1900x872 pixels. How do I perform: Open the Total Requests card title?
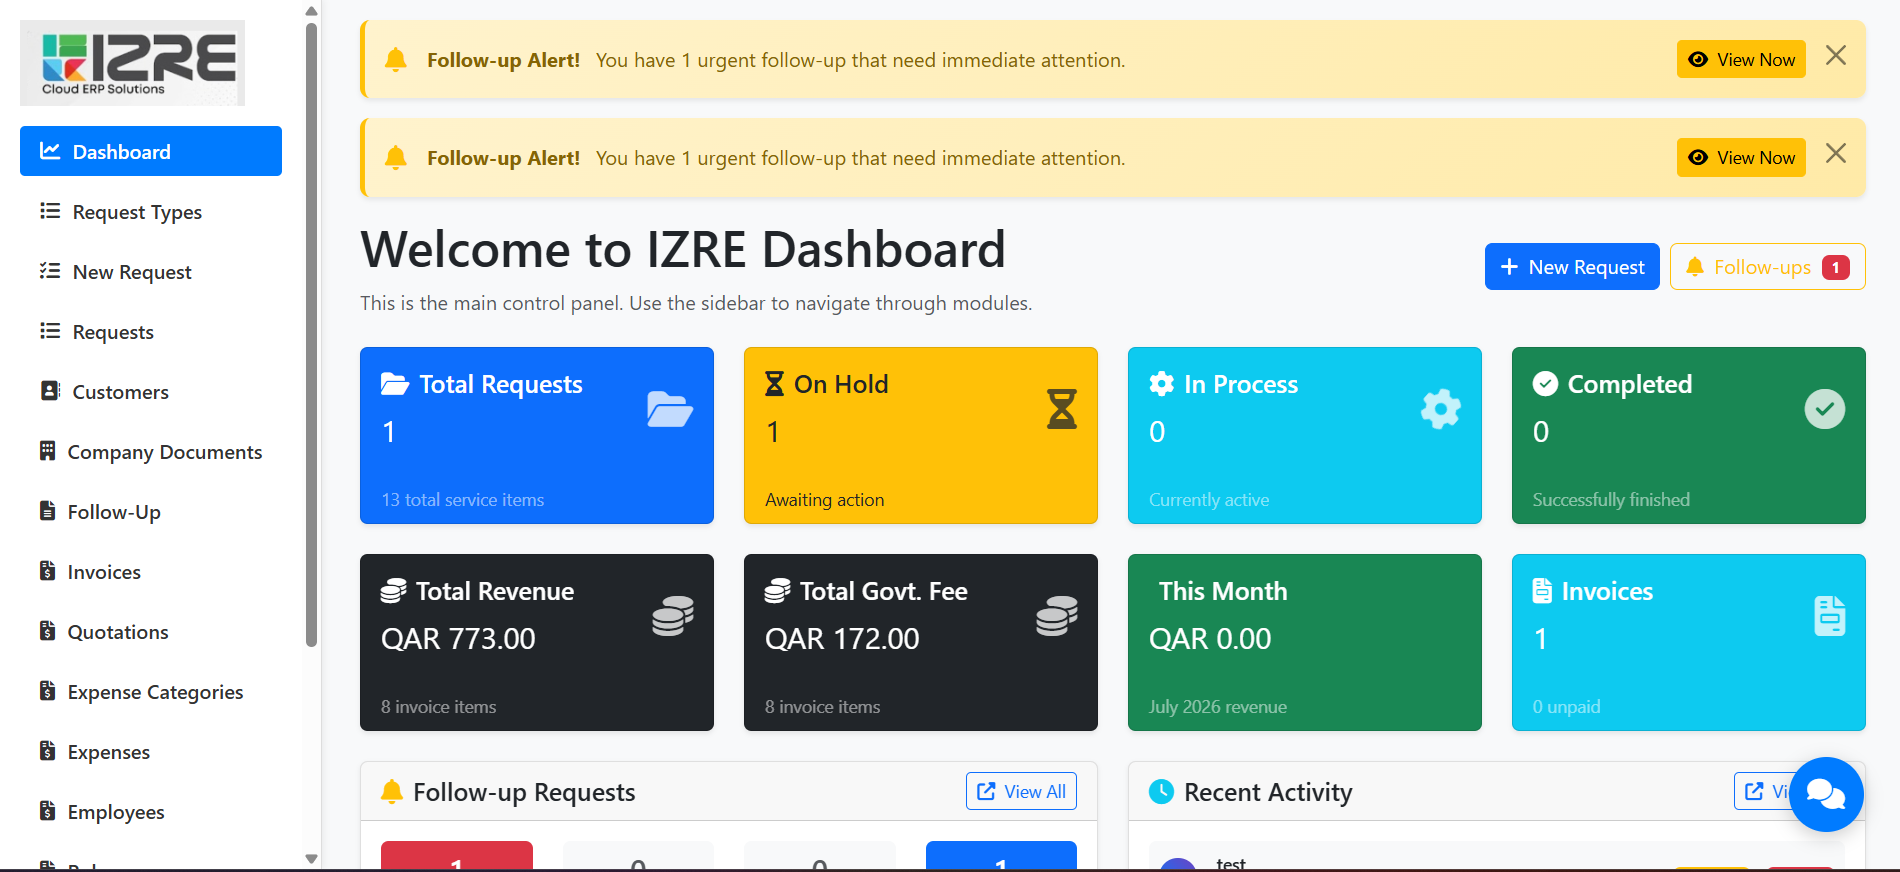pyautogui.click(x=500, y=384)
